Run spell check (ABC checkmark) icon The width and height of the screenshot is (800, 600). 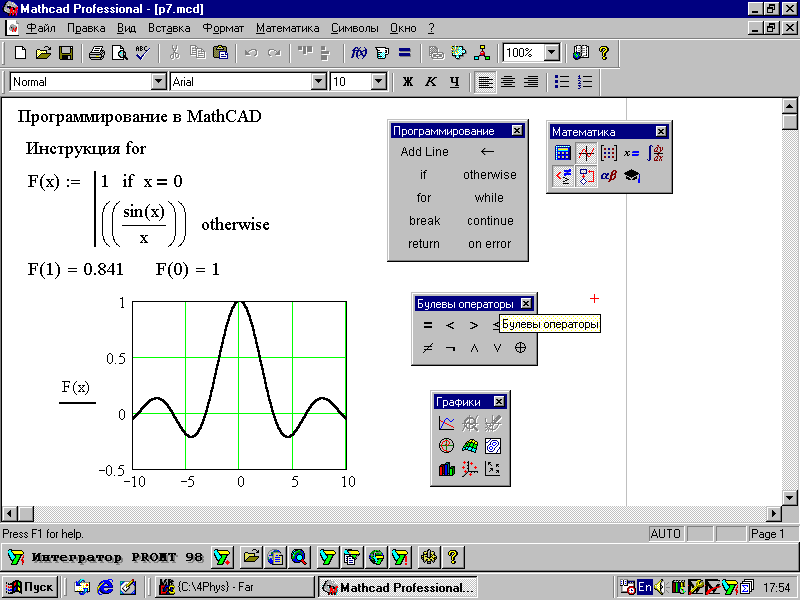point(143,53)
